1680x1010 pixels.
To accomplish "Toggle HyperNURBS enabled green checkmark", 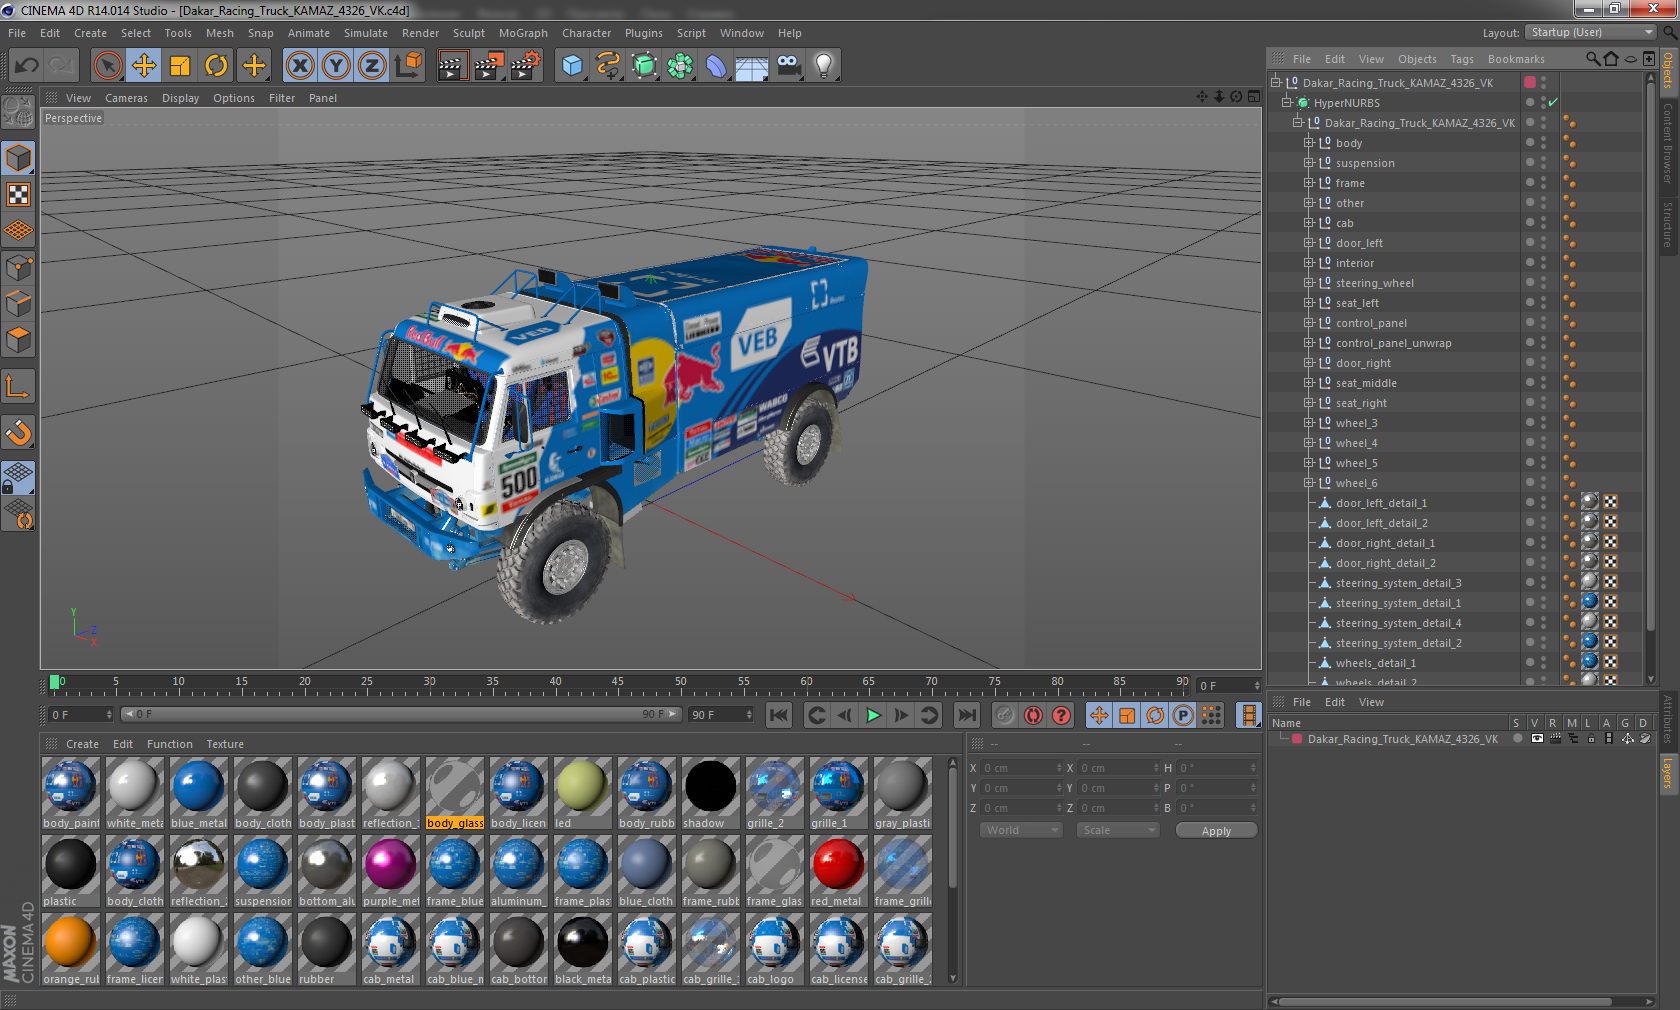I will (x=1553, y=103).
